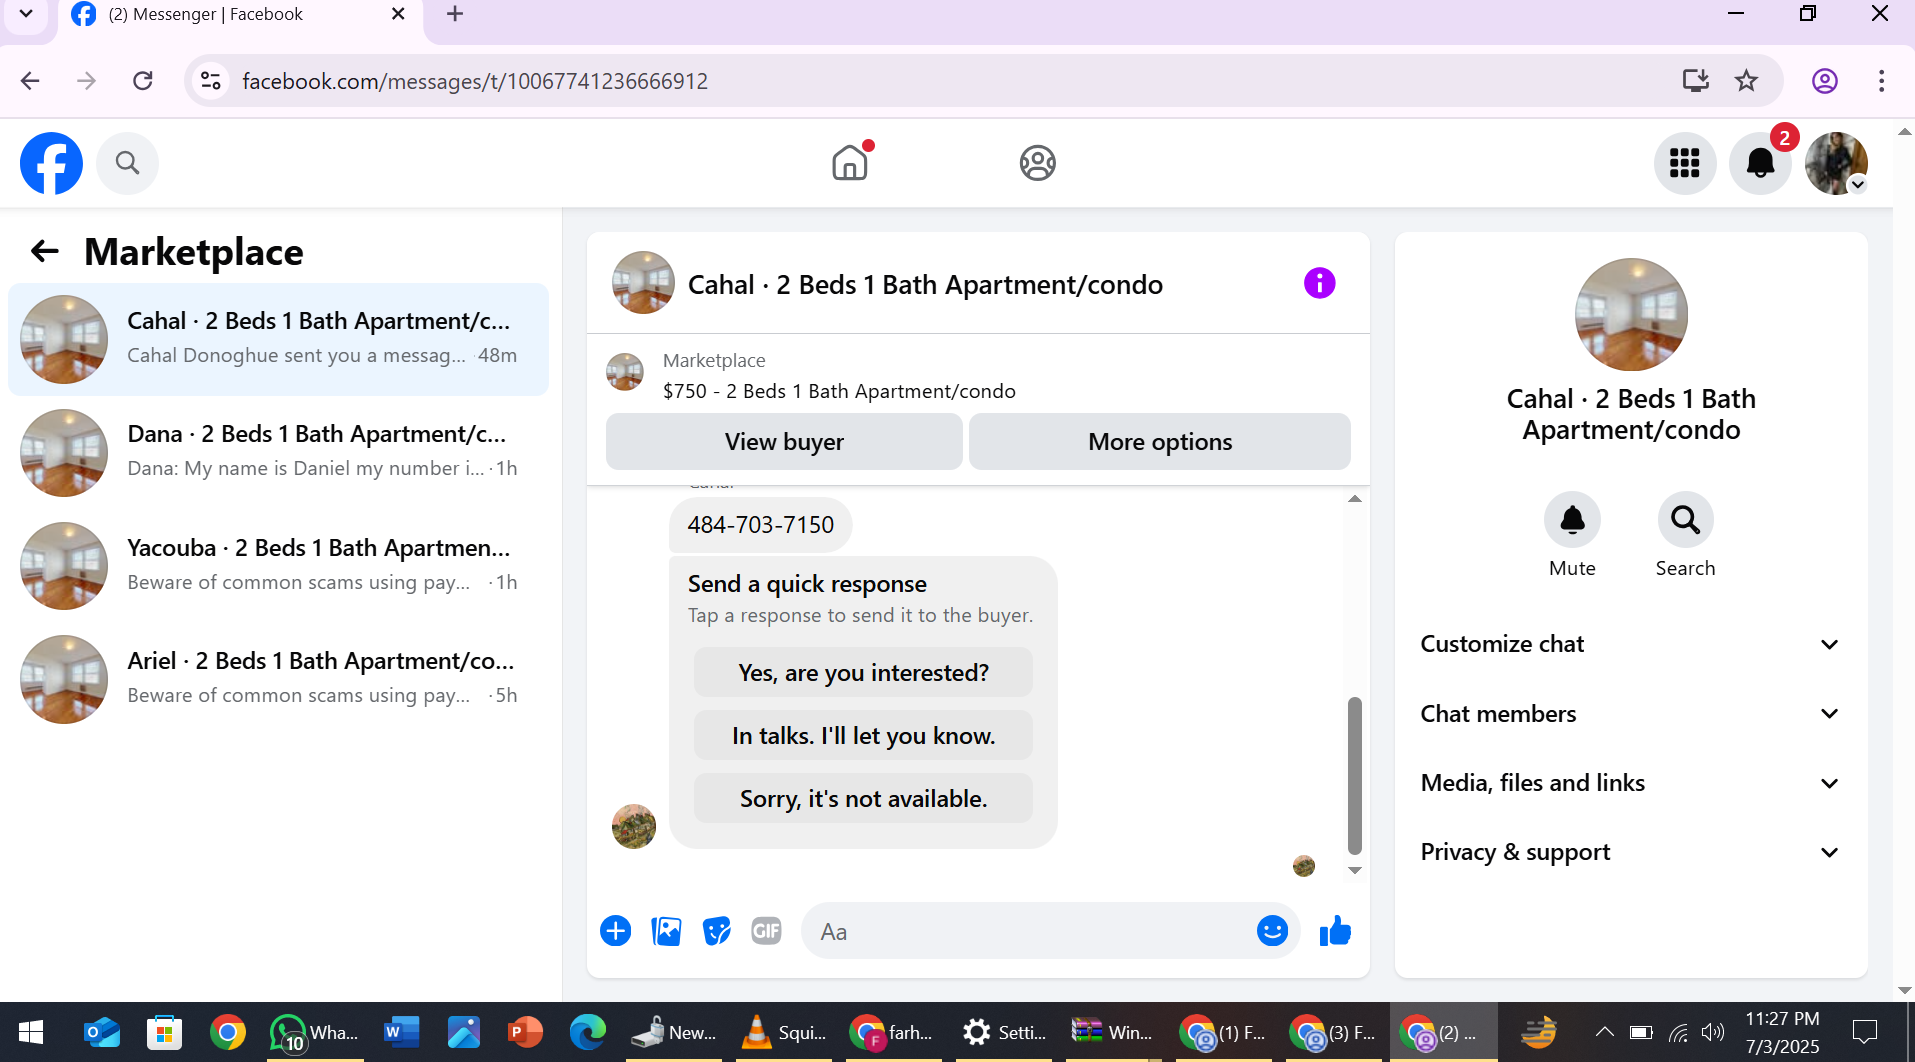Reload the page
The height and width of the screenshot is (1062, 1915).
point(143,81)
